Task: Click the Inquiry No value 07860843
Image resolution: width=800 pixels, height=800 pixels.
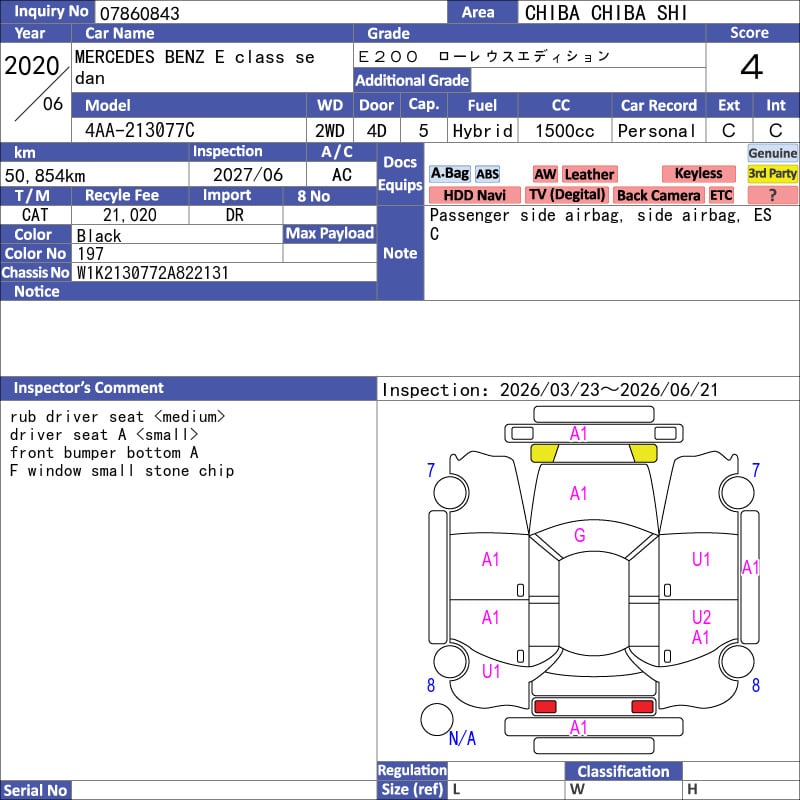Action: tap(139, 13)
